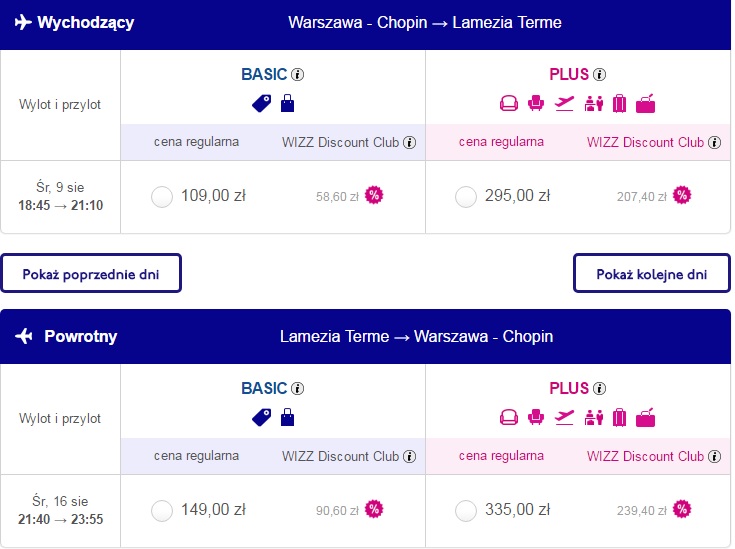Click the suitcase icon under return PLUS
735x549 pixels.
(619, 417)
